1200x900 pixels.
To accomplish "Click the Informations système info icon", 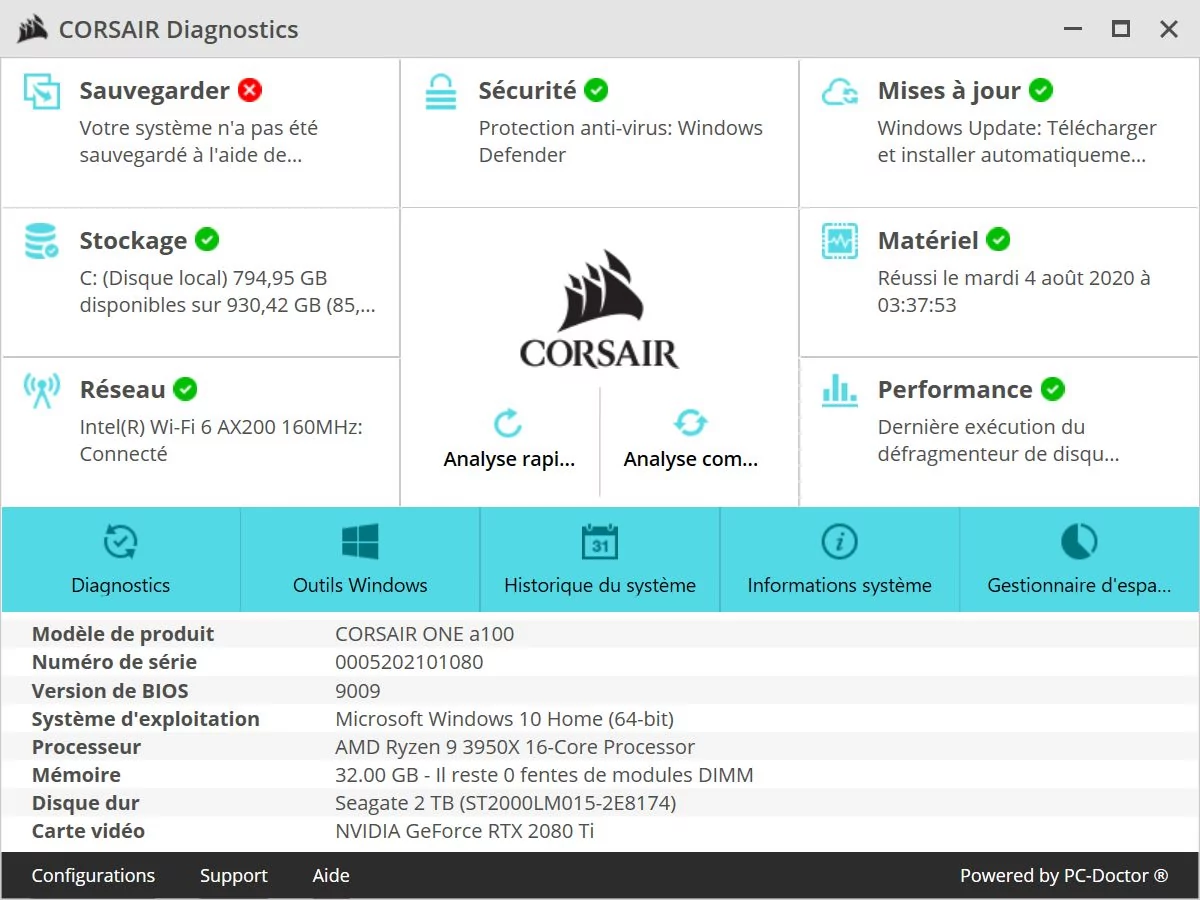I will tap(839, 542).
